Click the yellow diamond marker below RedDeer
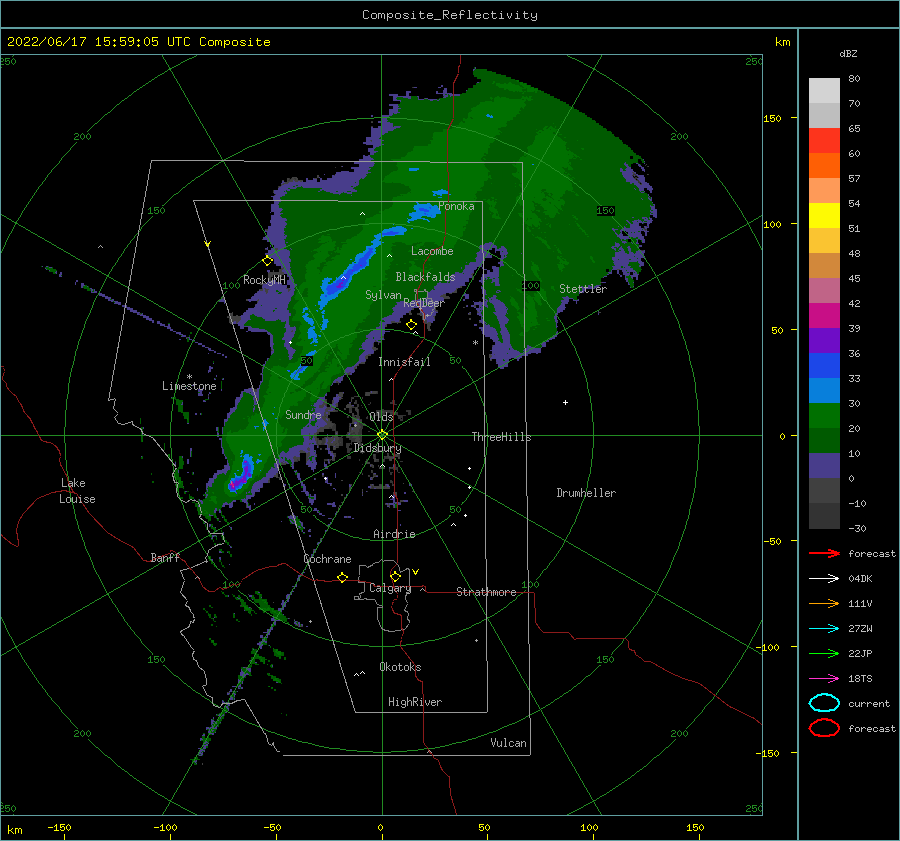 [x=411, y=325]
